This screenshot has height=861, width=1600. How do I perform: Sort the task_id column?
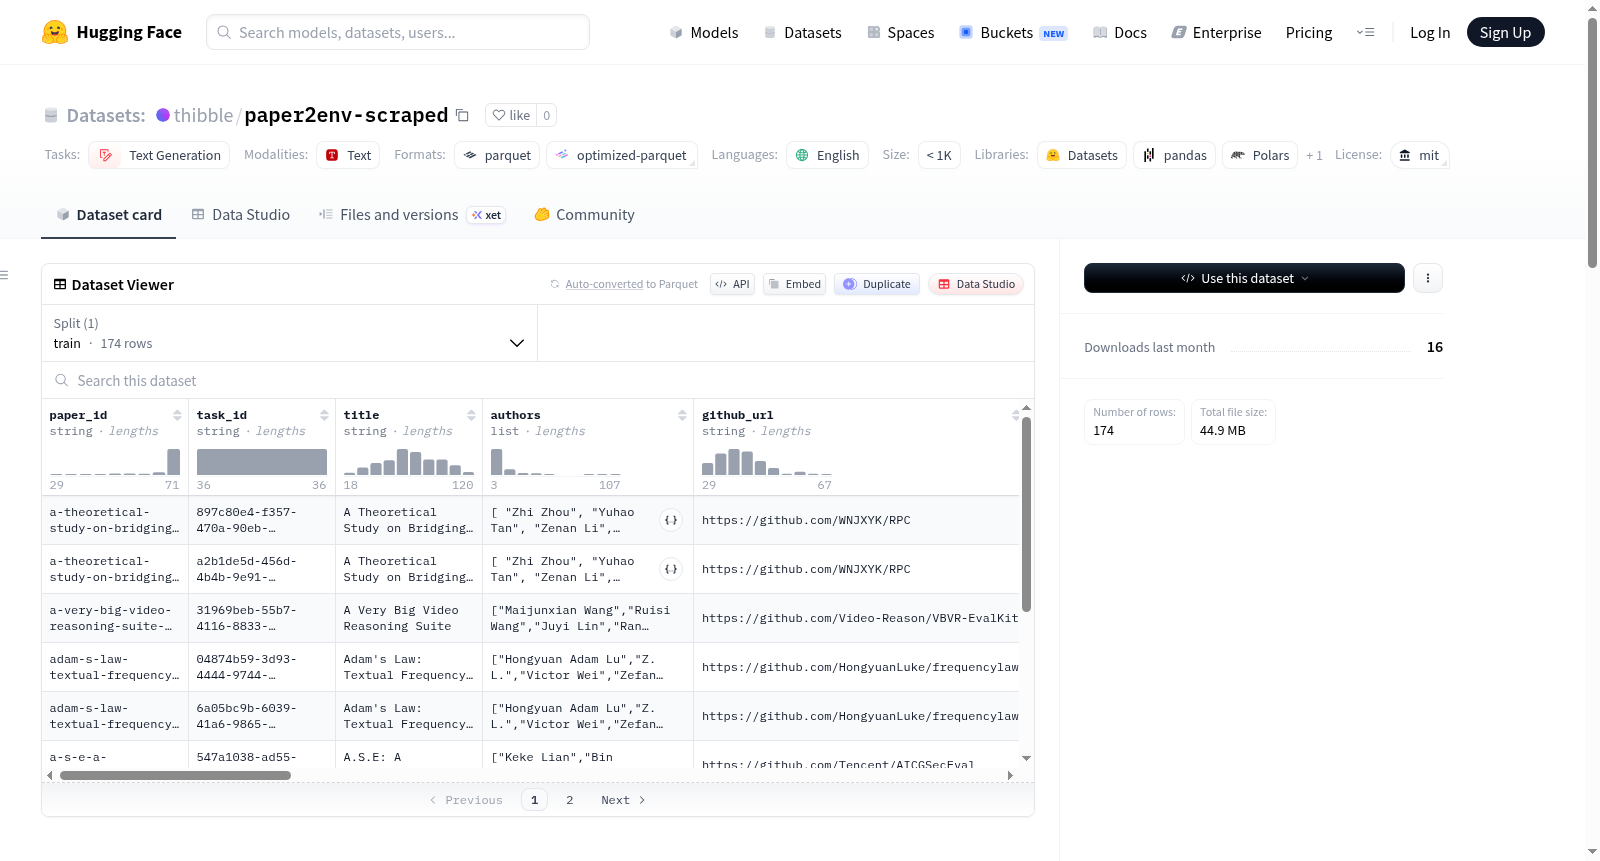click(324, 415)
